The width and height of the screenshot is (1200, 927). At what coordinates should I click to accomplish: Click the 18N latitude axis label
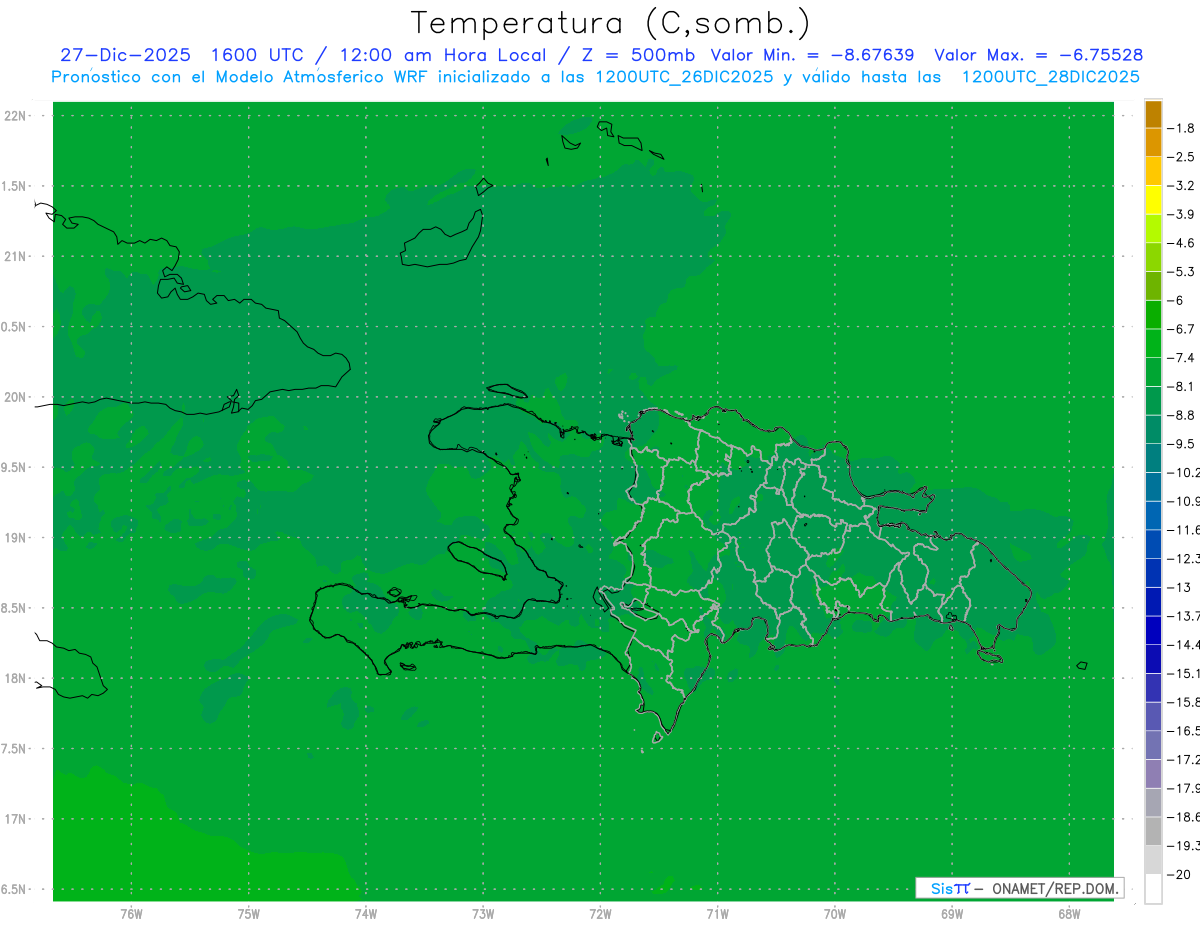[16, 678]
